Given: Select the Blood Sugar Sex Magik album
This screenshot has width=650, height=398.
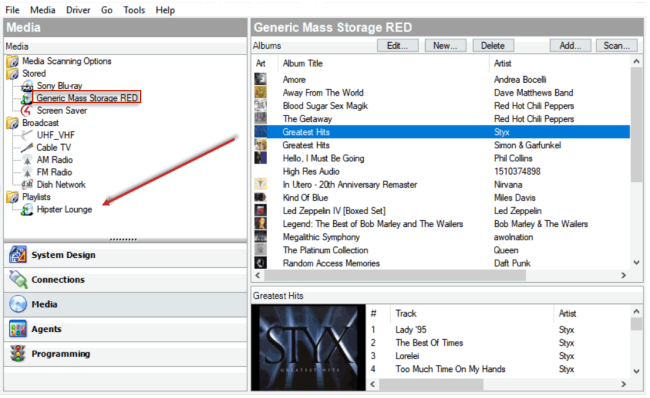Looking at the screenshot, I should [x=442, y=106].
